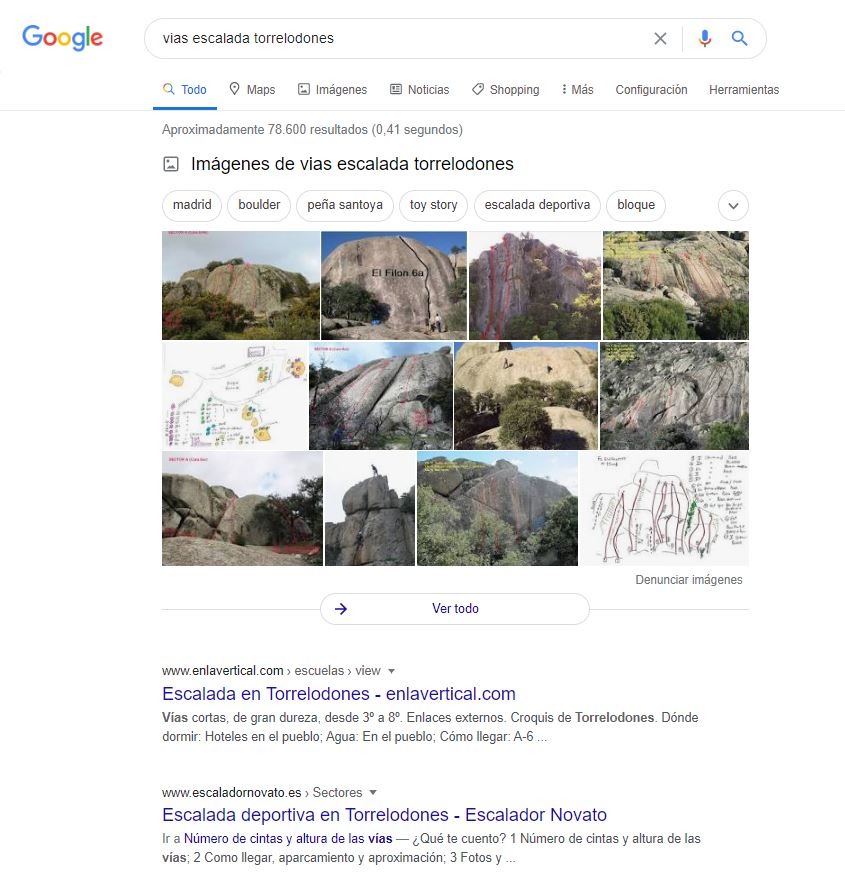Go to the Shopping tab

pyautogui.click(x=505, y=90)
